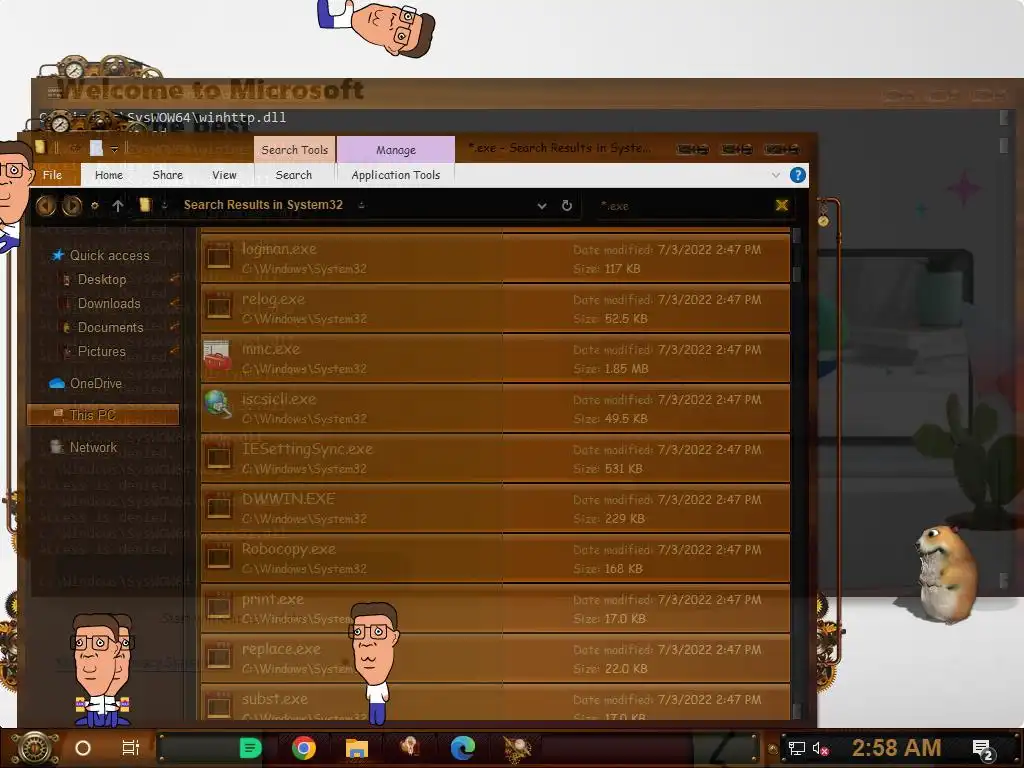Go forward with the navigation arrow

click(72, 206)
